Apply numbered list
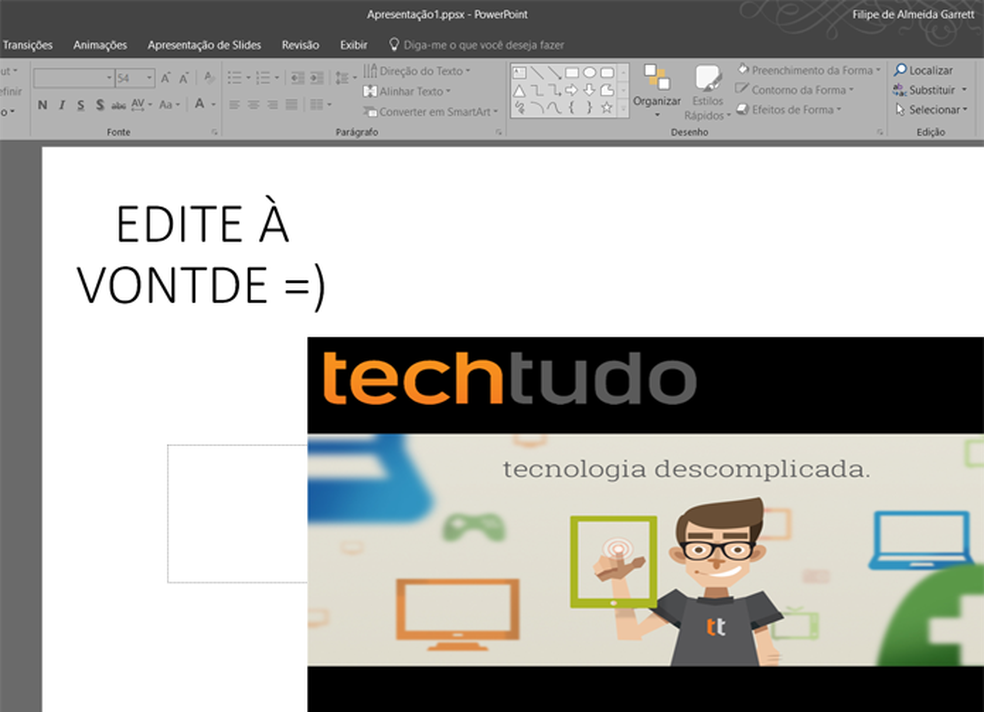The image size is (984, 712). (263, 78)
